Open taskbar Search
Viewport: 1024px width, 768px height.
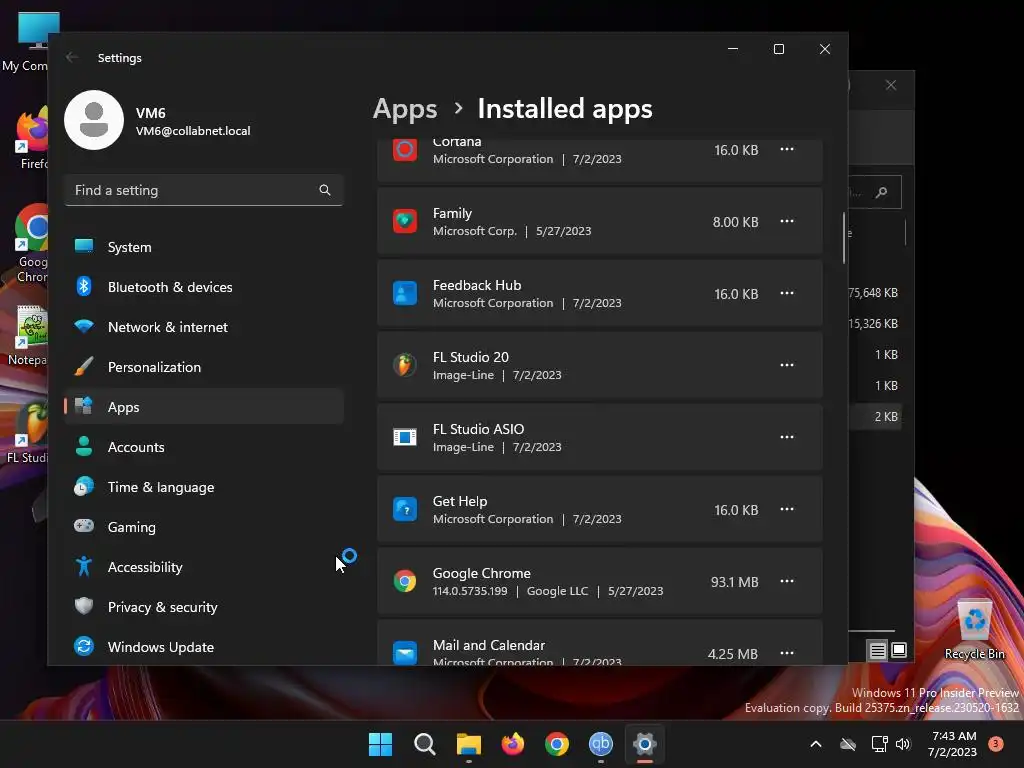click(x=424, y=744)
